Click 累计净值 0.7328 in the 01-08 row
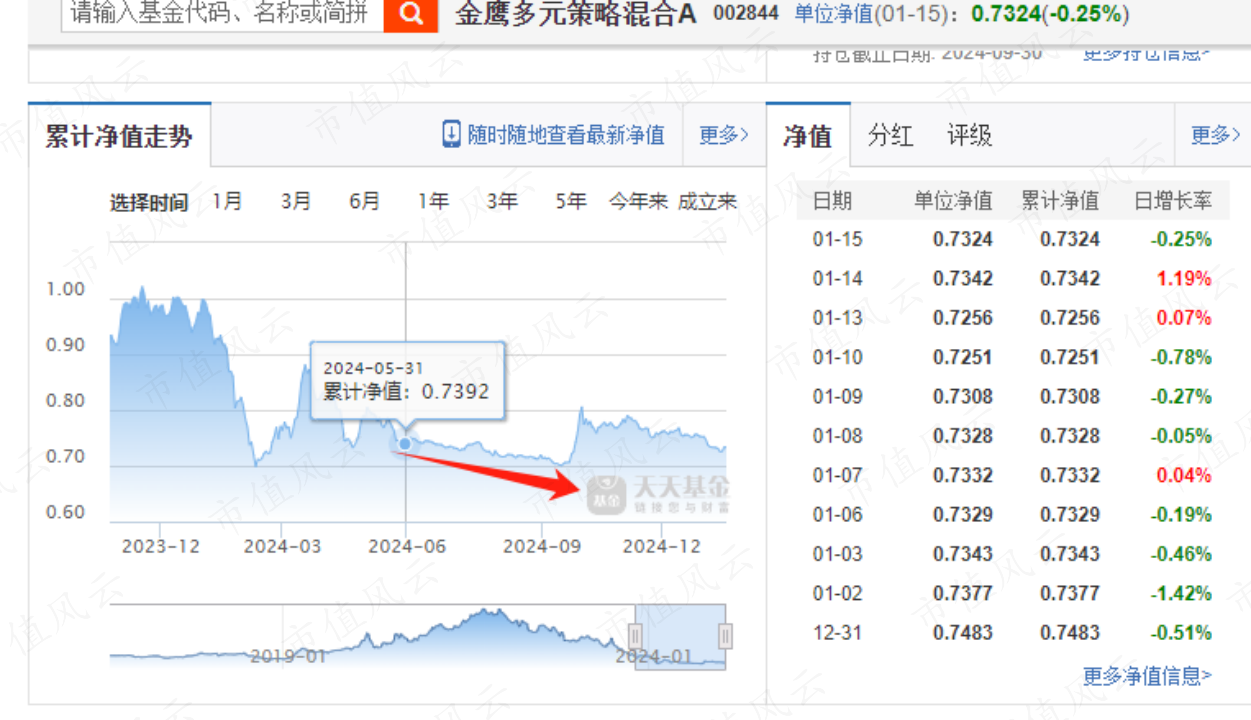This screenshot has width=1251, height=720. click(1070, 436)
